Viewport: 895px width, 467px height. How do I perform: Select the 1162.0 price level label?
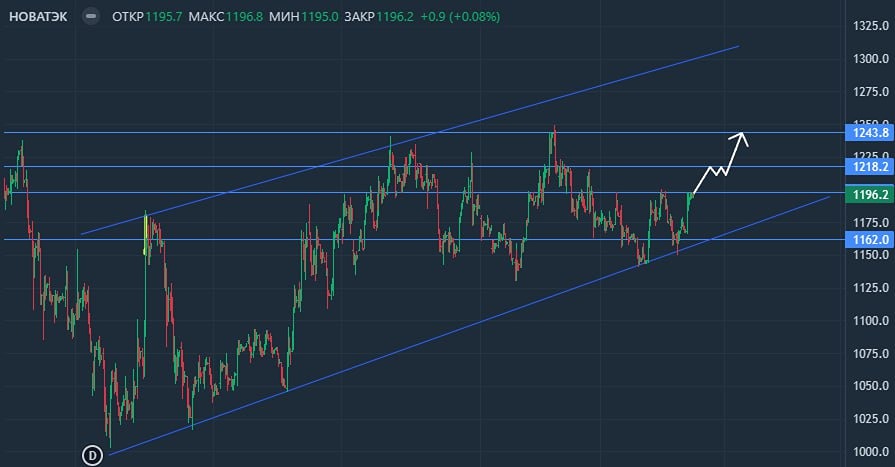(x=870, y=239)
